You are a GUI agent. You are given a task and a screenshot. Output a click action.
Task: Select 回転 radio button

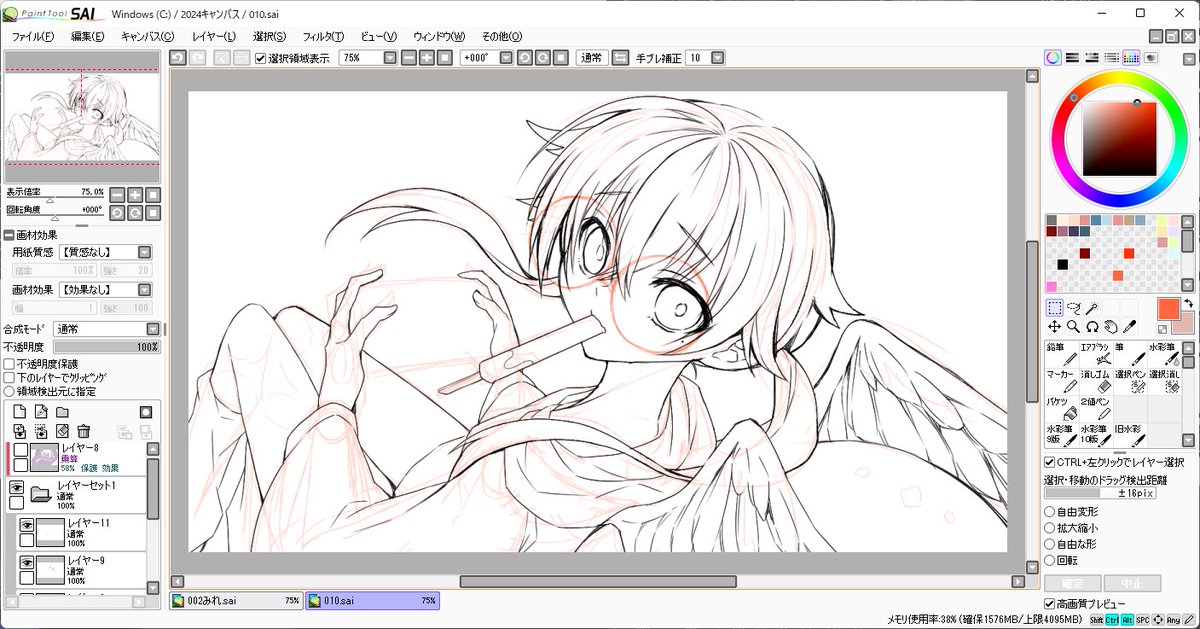point(1050,560)
